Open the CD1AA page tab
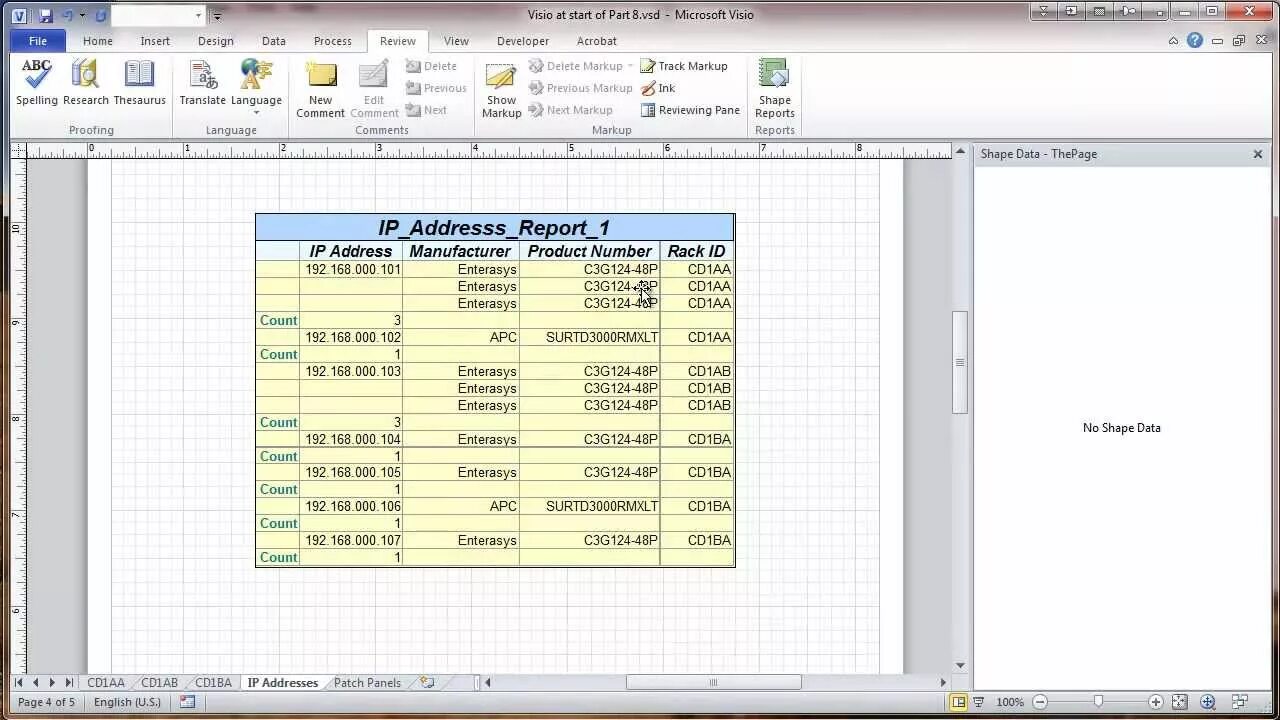Viewport: 1280px width, 720px height. 106,683
